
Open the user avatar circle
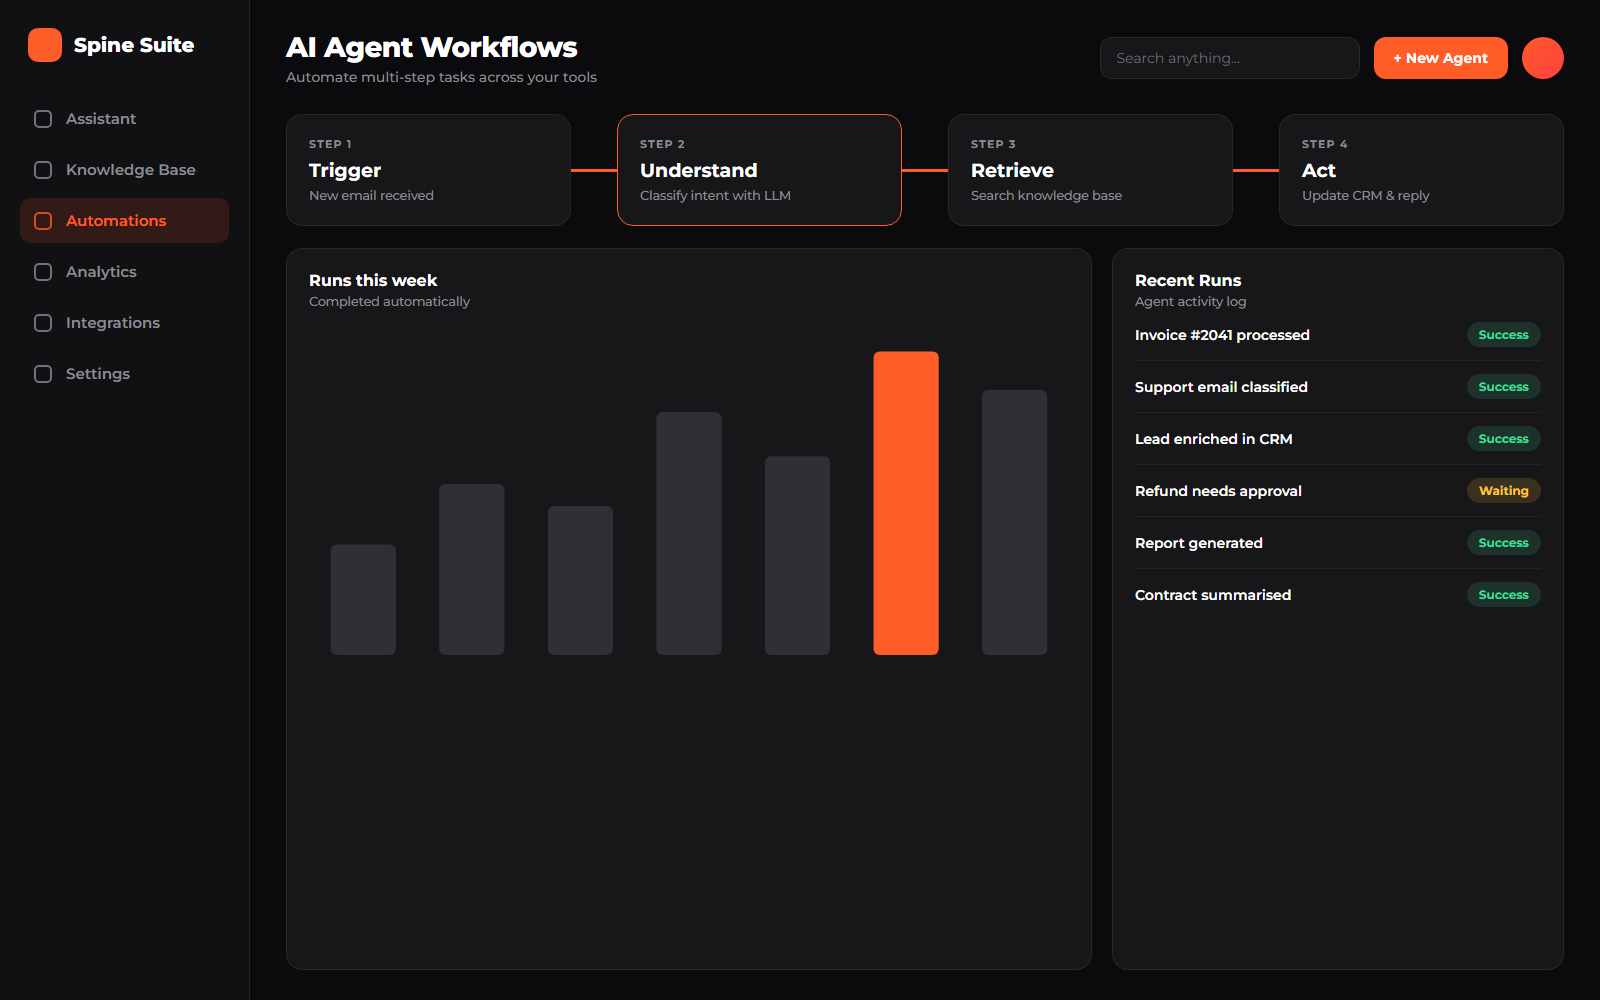[1543, 58]
